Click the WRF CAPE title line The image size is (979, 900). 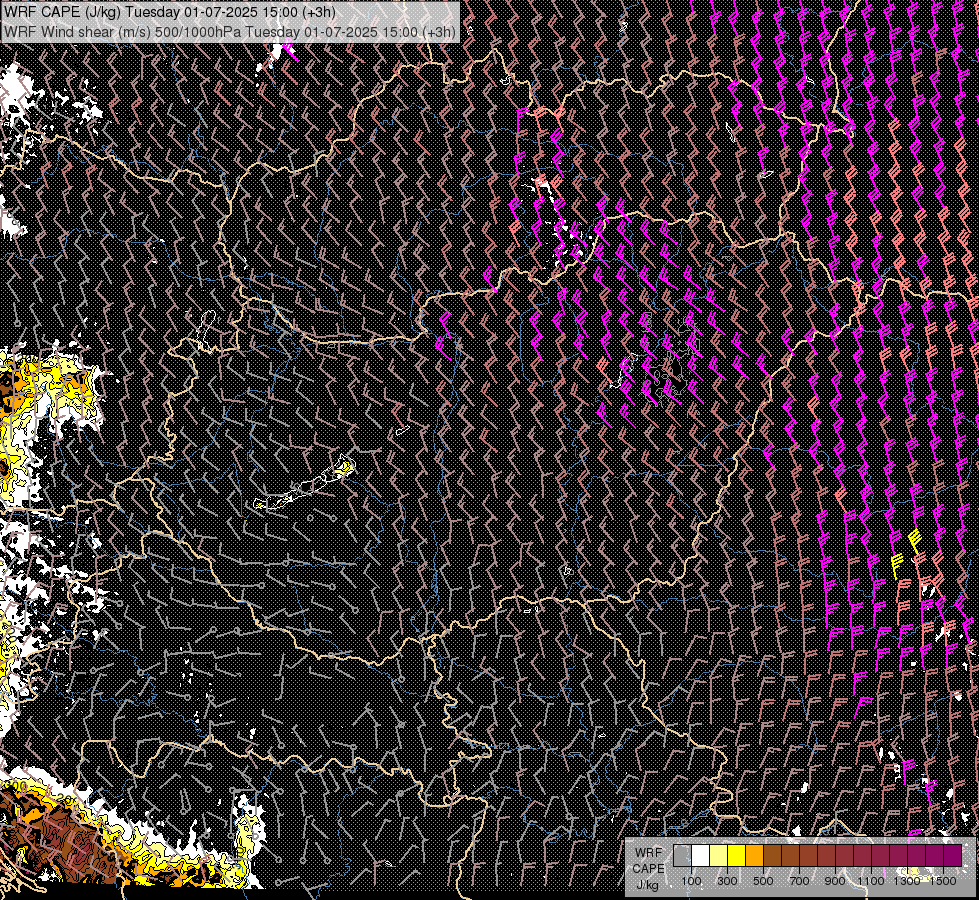point(170,12)
